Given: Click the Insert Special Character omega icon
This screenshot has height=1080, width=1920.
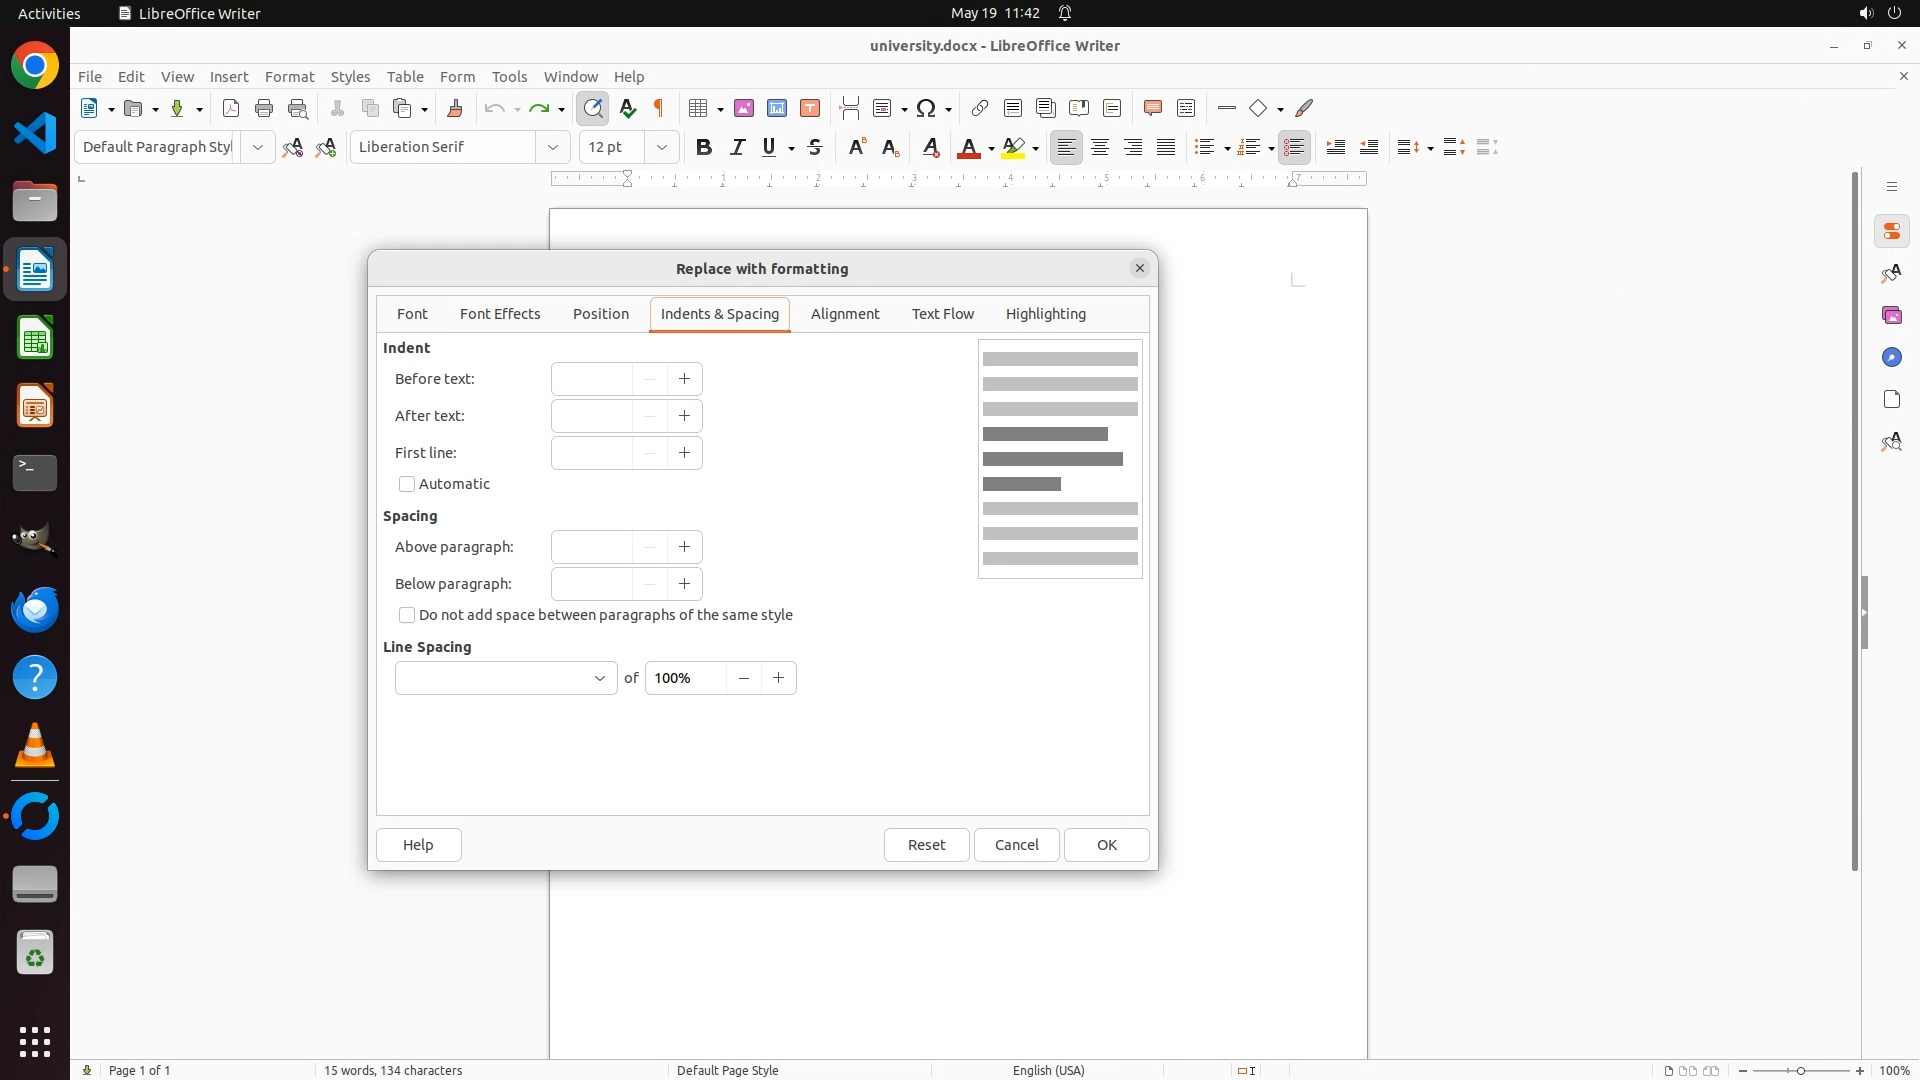Looking at the screenshot, I should pos(926,108).
